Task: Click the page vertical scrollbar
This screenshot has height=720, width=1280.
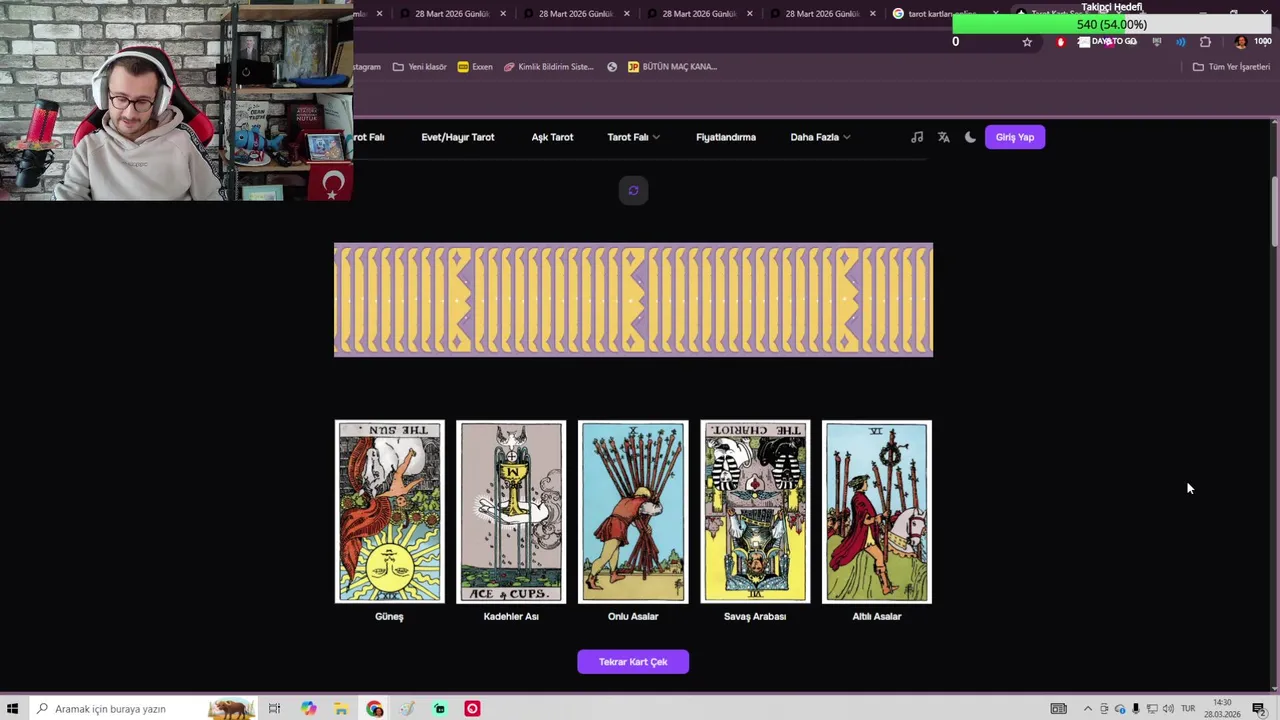Action: 1274,211
